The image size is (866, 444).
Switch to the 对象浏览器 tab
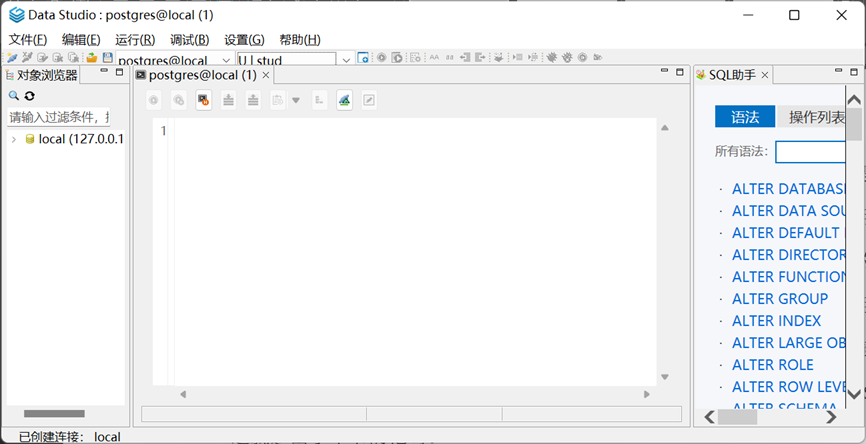[41, 75]
